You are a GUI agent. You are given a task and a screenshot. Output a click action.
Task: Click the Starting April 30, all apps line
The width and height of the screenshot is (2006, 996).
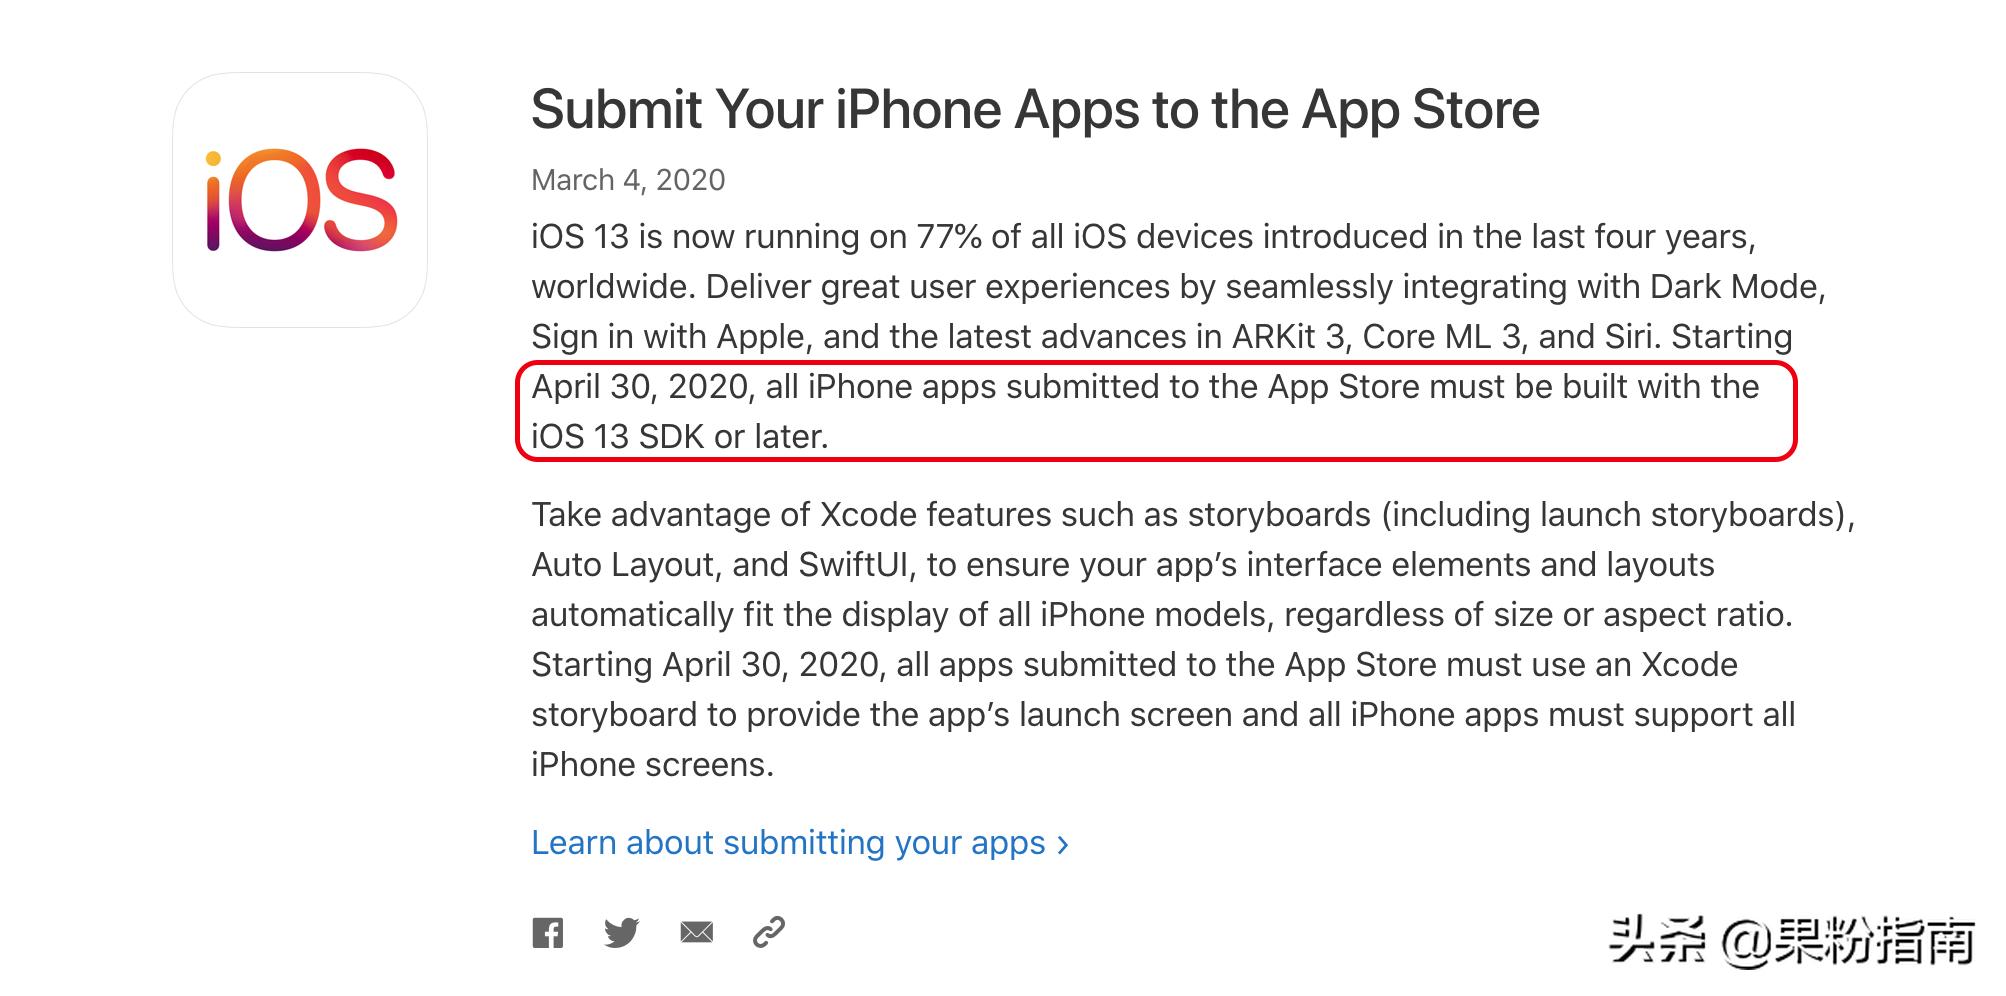click(x=1134, y=665)
